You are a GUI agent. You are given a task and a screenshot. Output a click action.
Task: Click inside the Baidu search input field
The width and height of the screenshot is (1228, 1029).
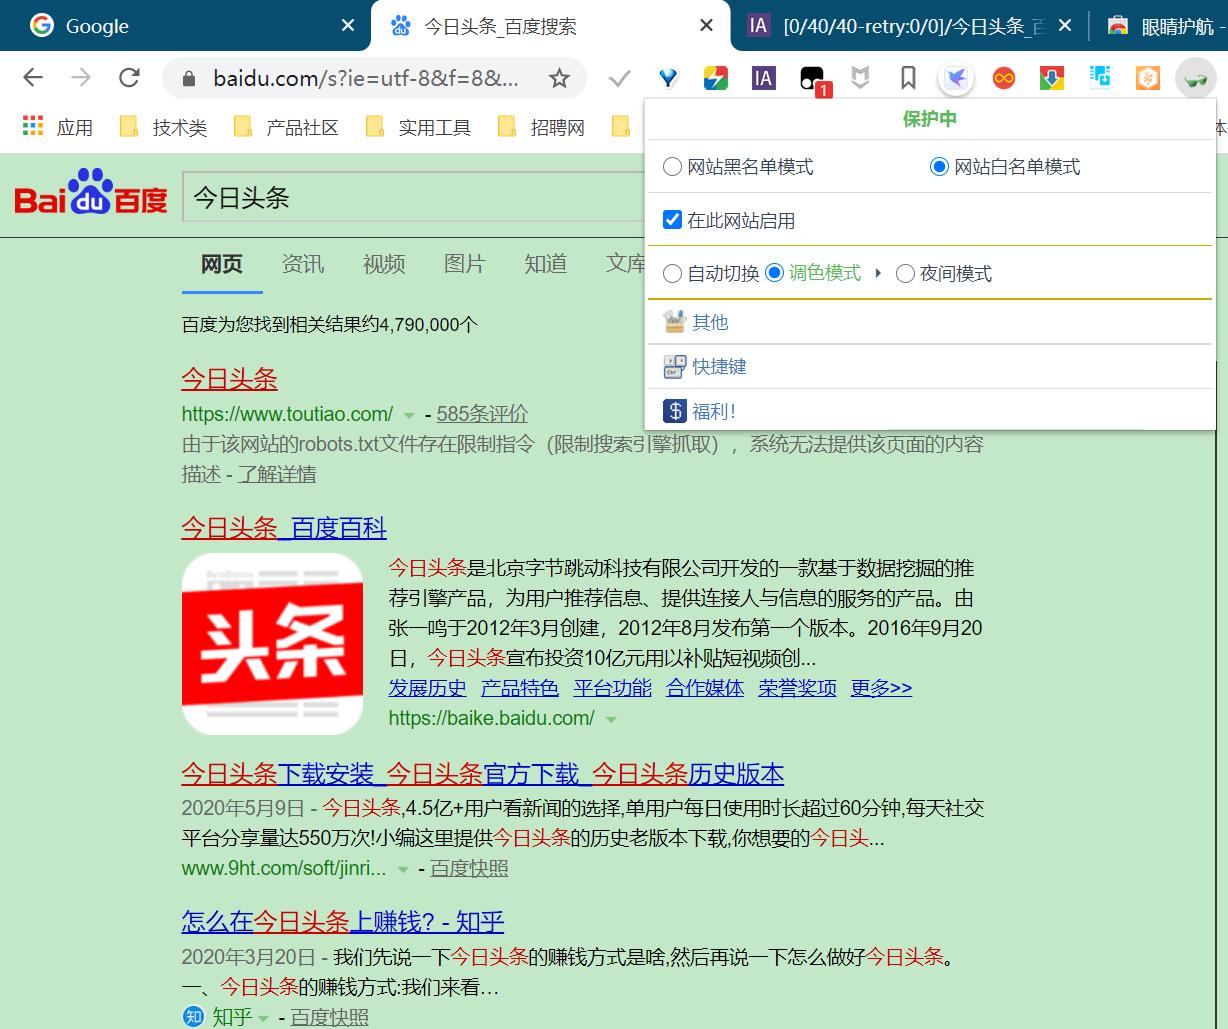[x=400, y=198]
